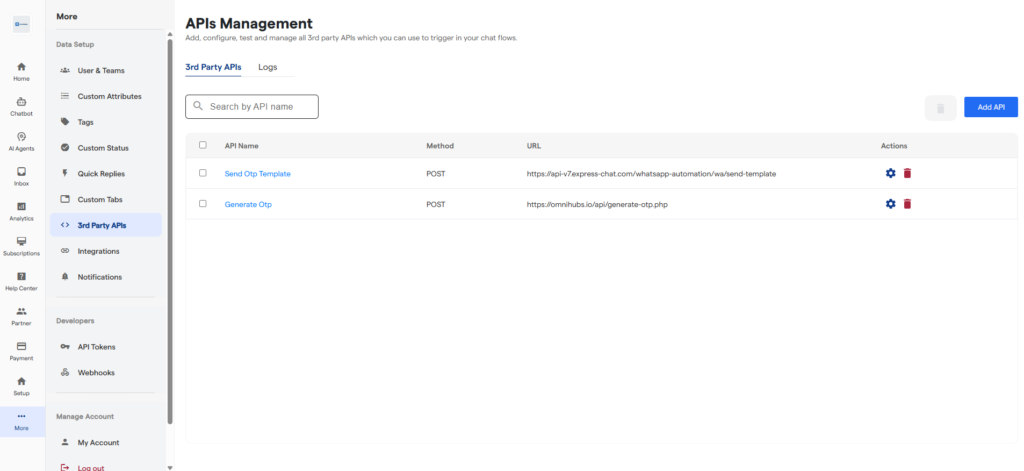This screenshot has width=1024, height=471.
Task: Open the Inbox icon
Action: pos(21,172)
